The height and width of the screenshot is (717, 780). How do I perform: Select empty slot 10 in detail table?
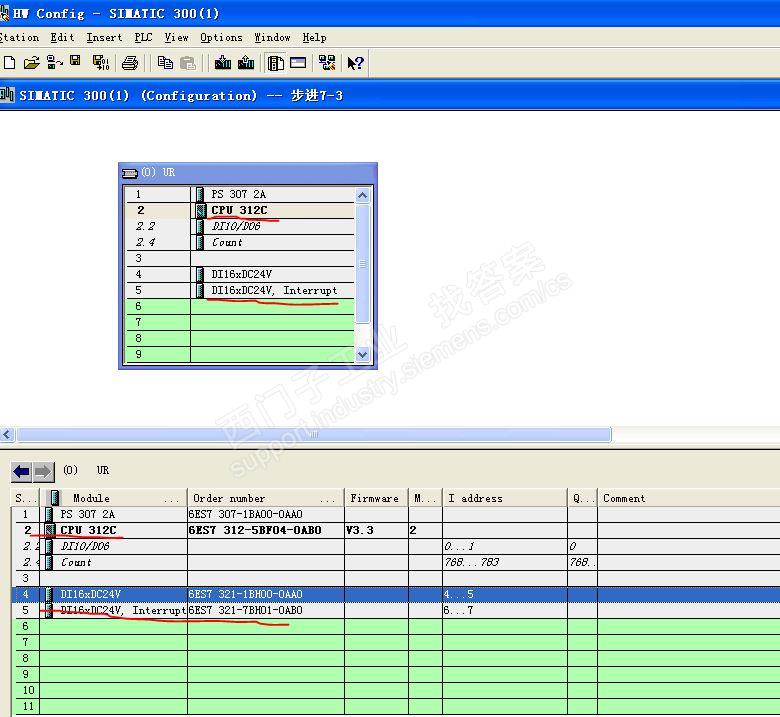[x=395, y=691]
